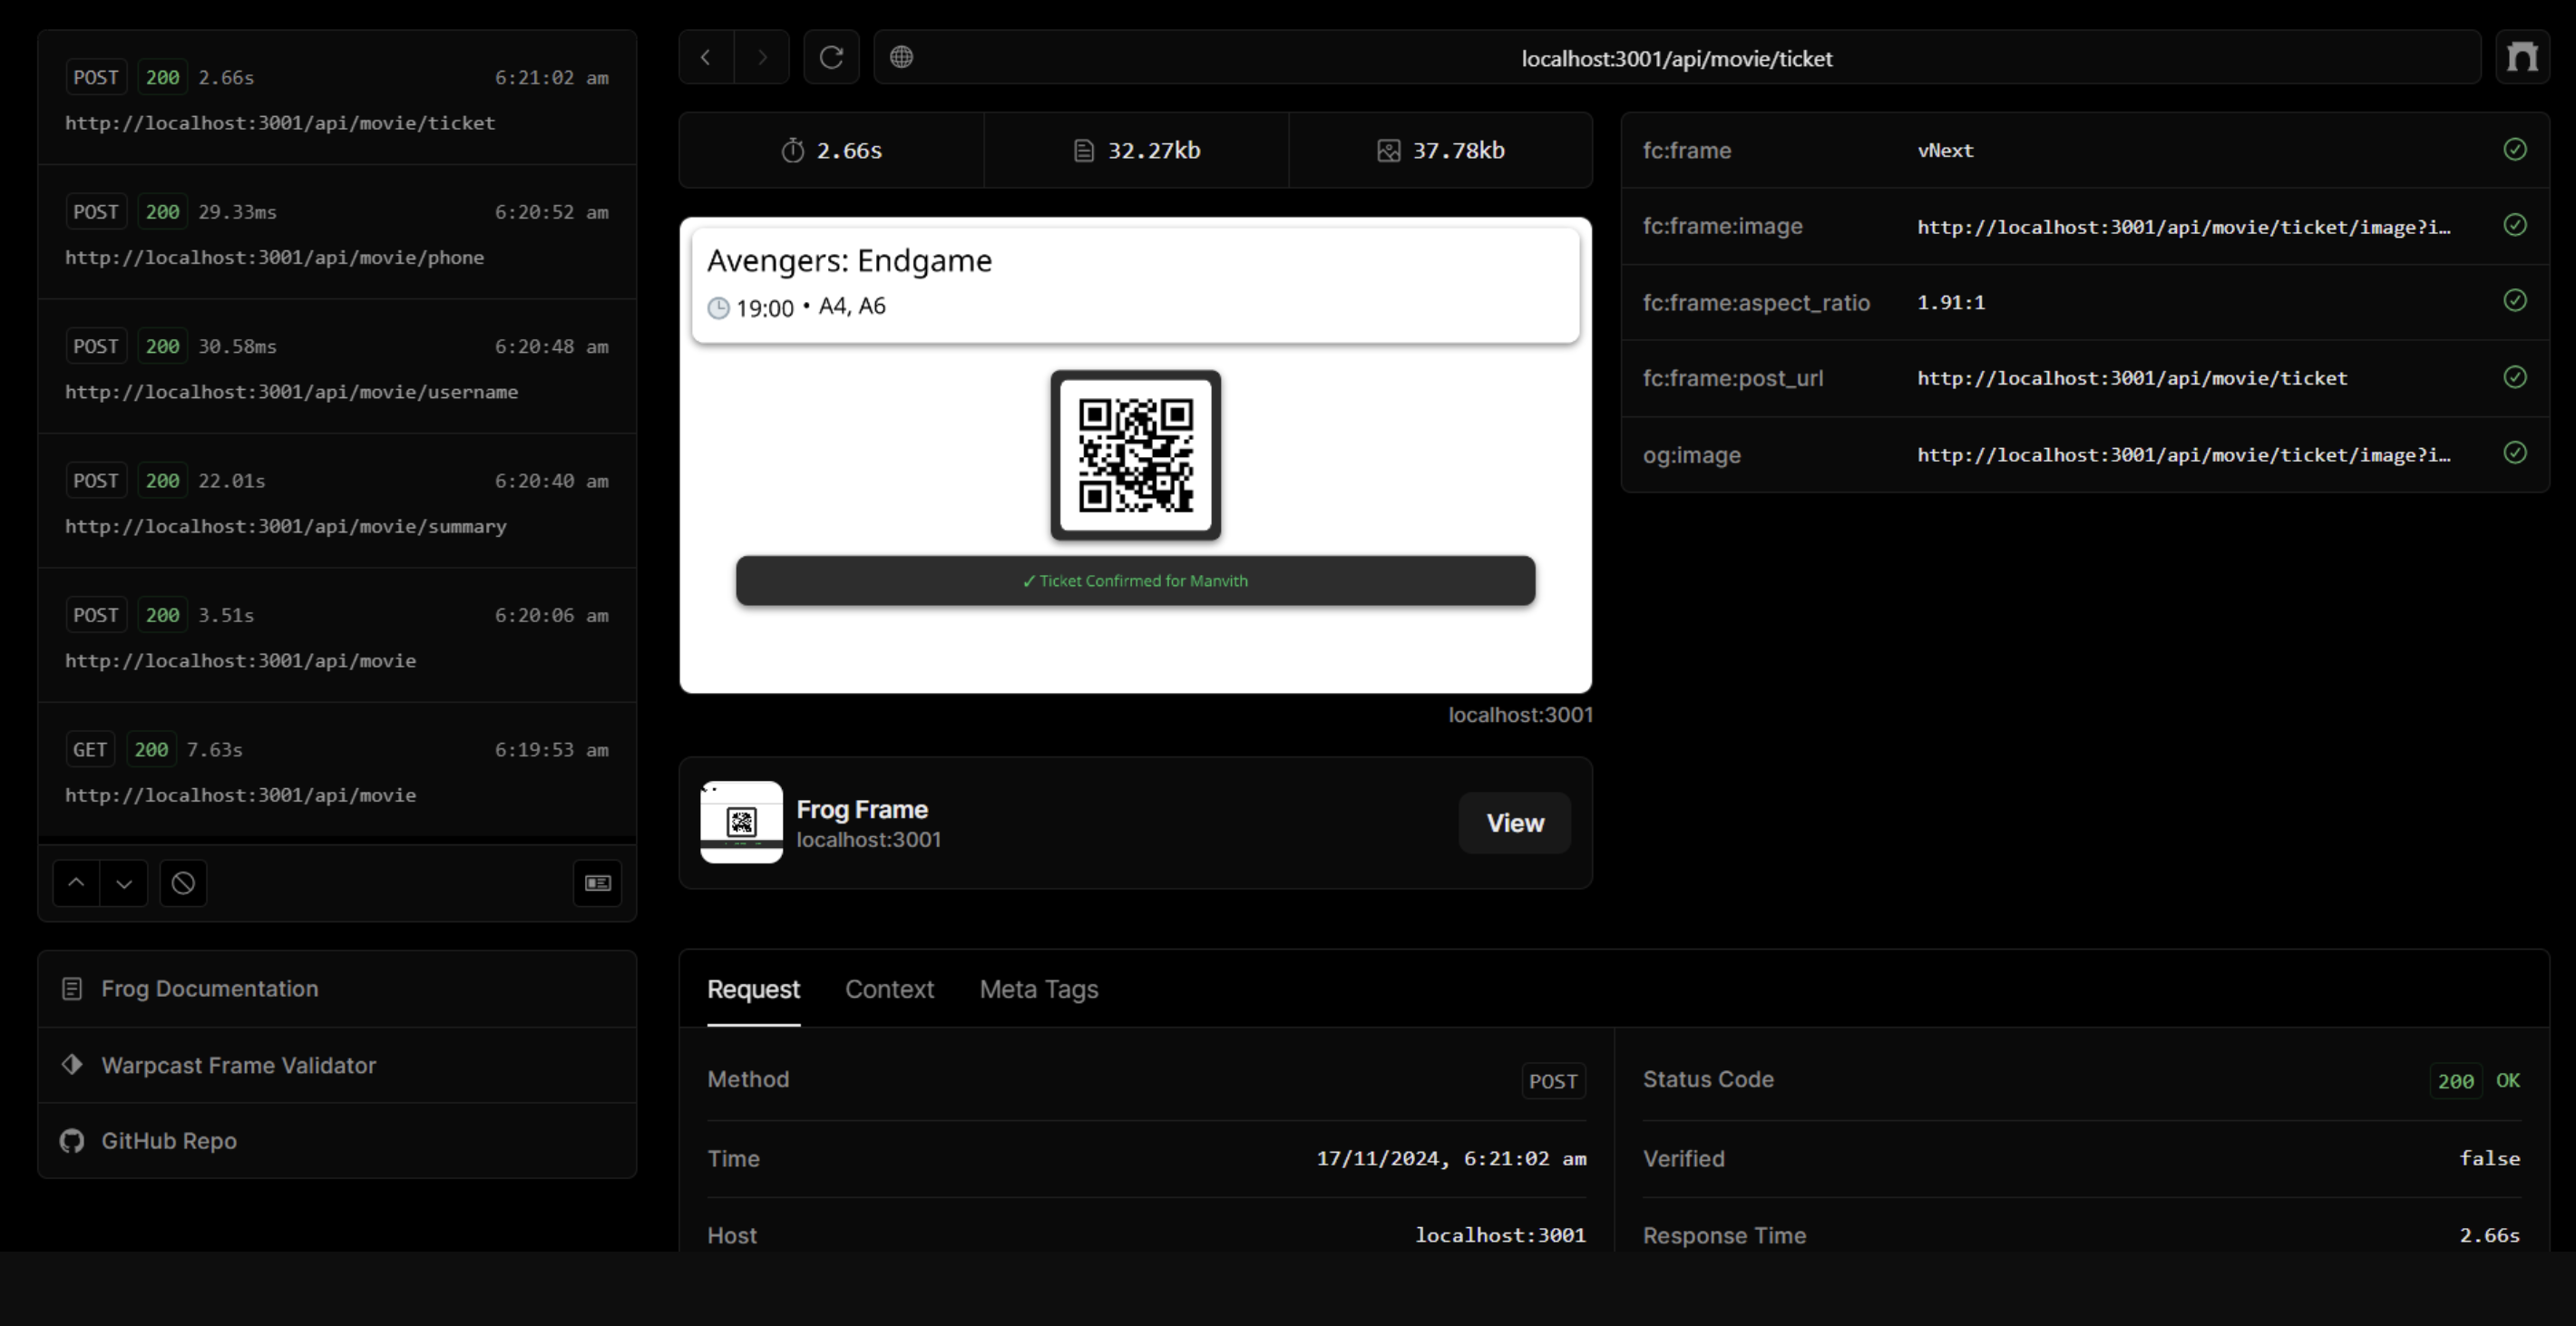
Task: Click the Frog Frame thumbnail image
Action: [741, 822]
